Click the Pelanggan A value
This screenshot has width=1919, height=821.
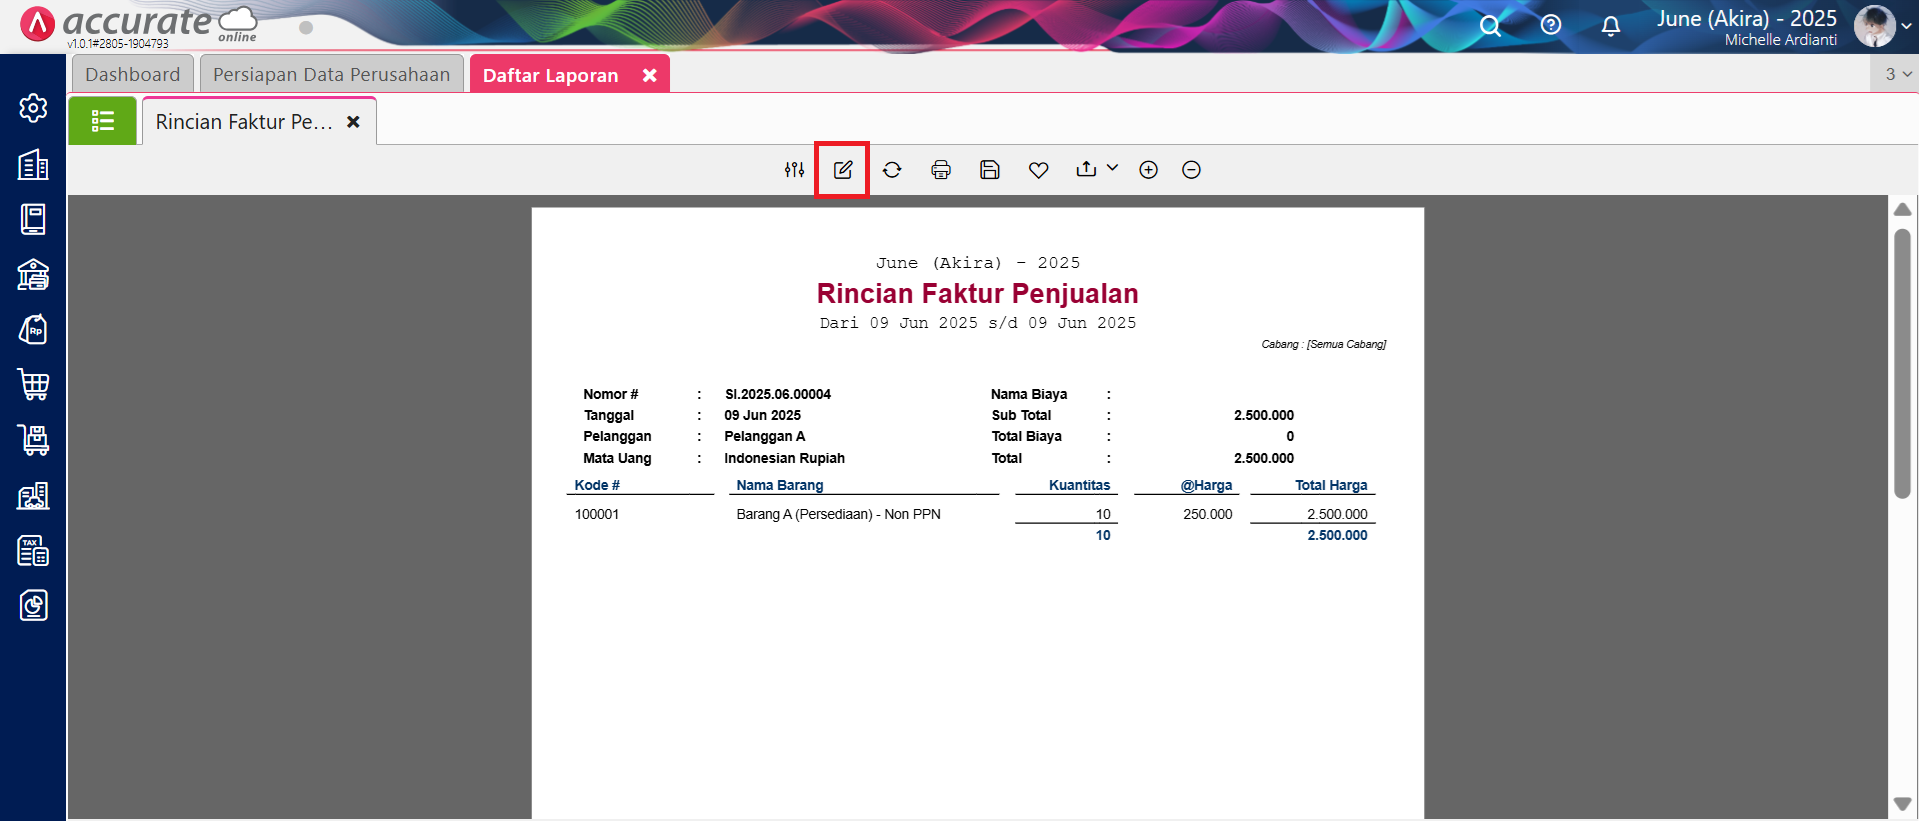pos(764,436)
